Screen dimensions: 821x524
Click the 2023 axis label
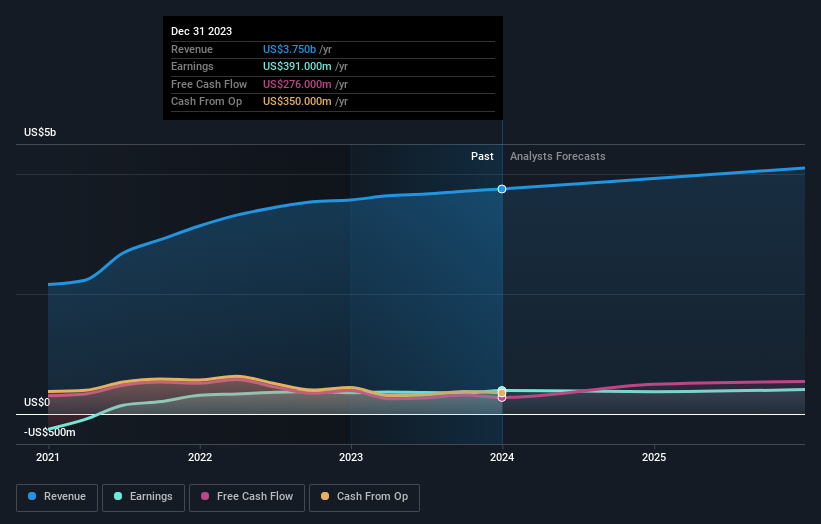point(351,458)
